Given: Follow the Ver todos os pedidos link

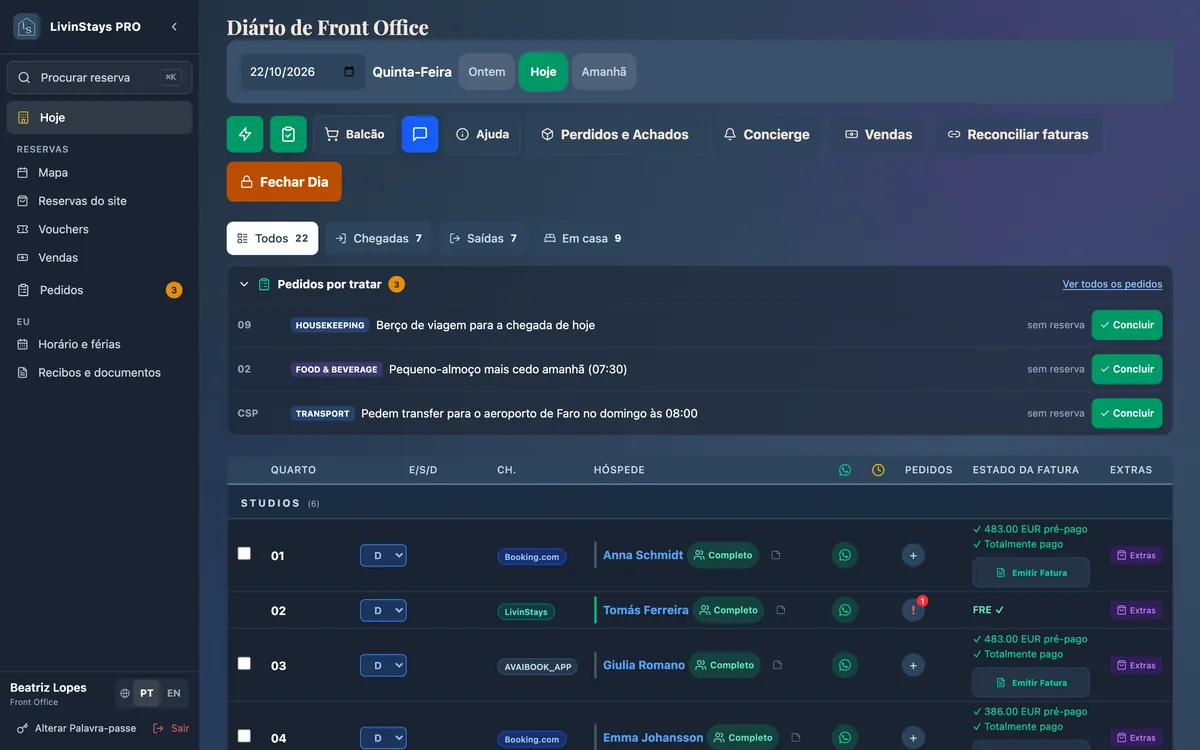Looking at the screenshot, I should coord(1112,284).
